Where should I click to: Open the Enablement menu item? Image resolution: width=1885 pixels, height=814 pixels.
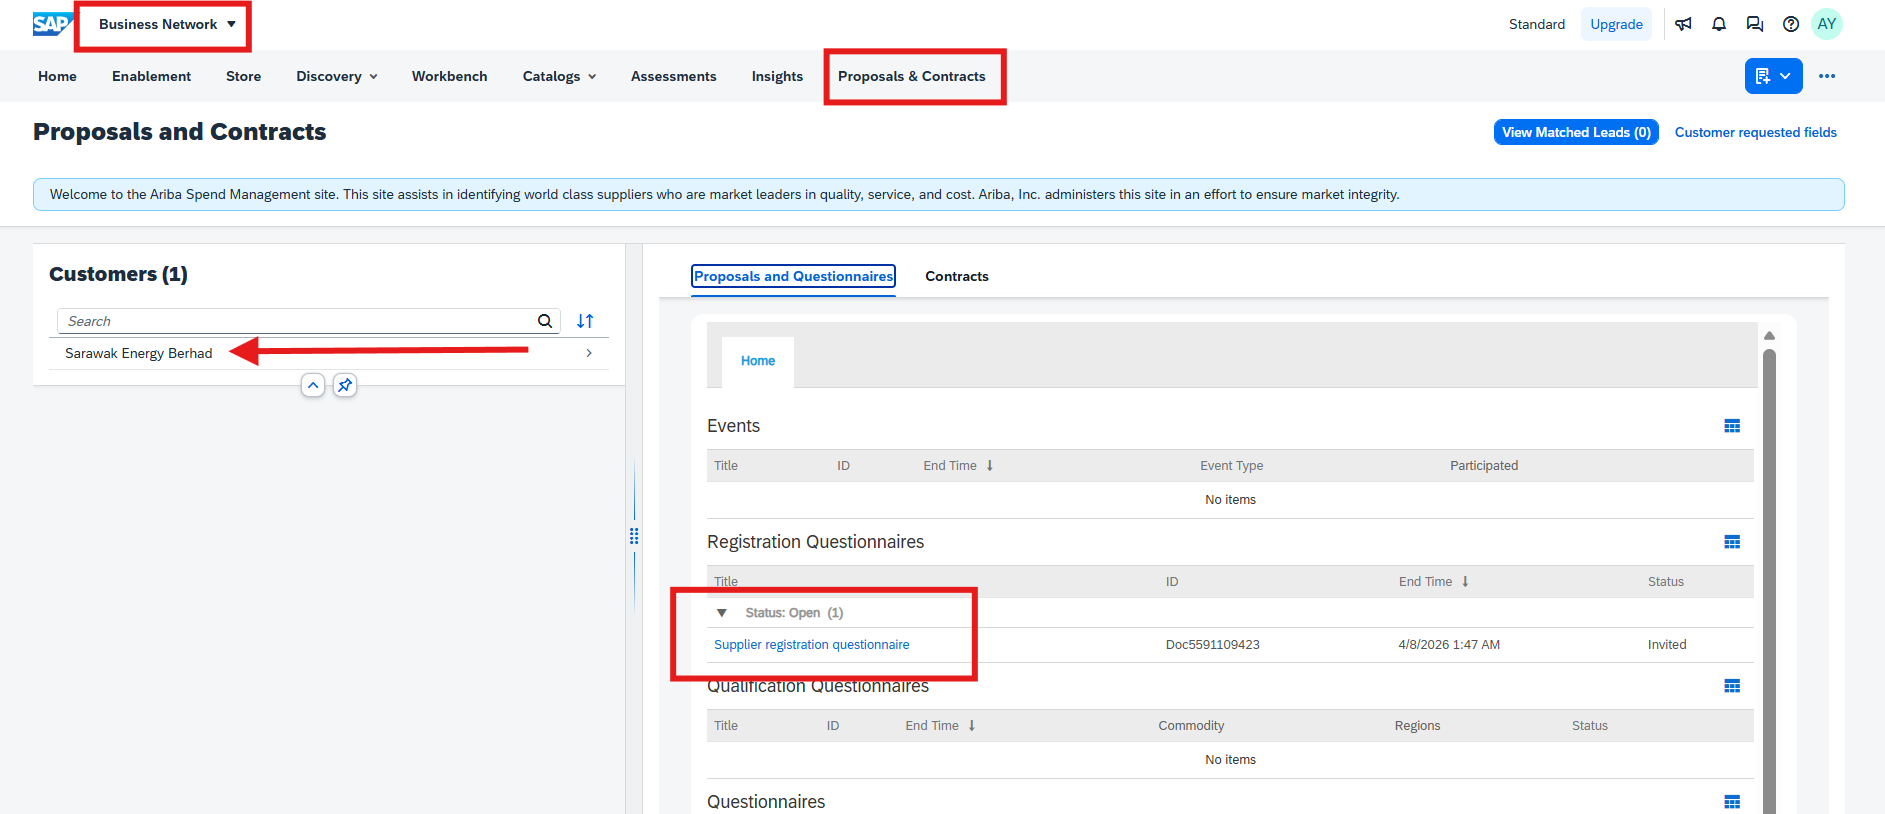point(151,76)
